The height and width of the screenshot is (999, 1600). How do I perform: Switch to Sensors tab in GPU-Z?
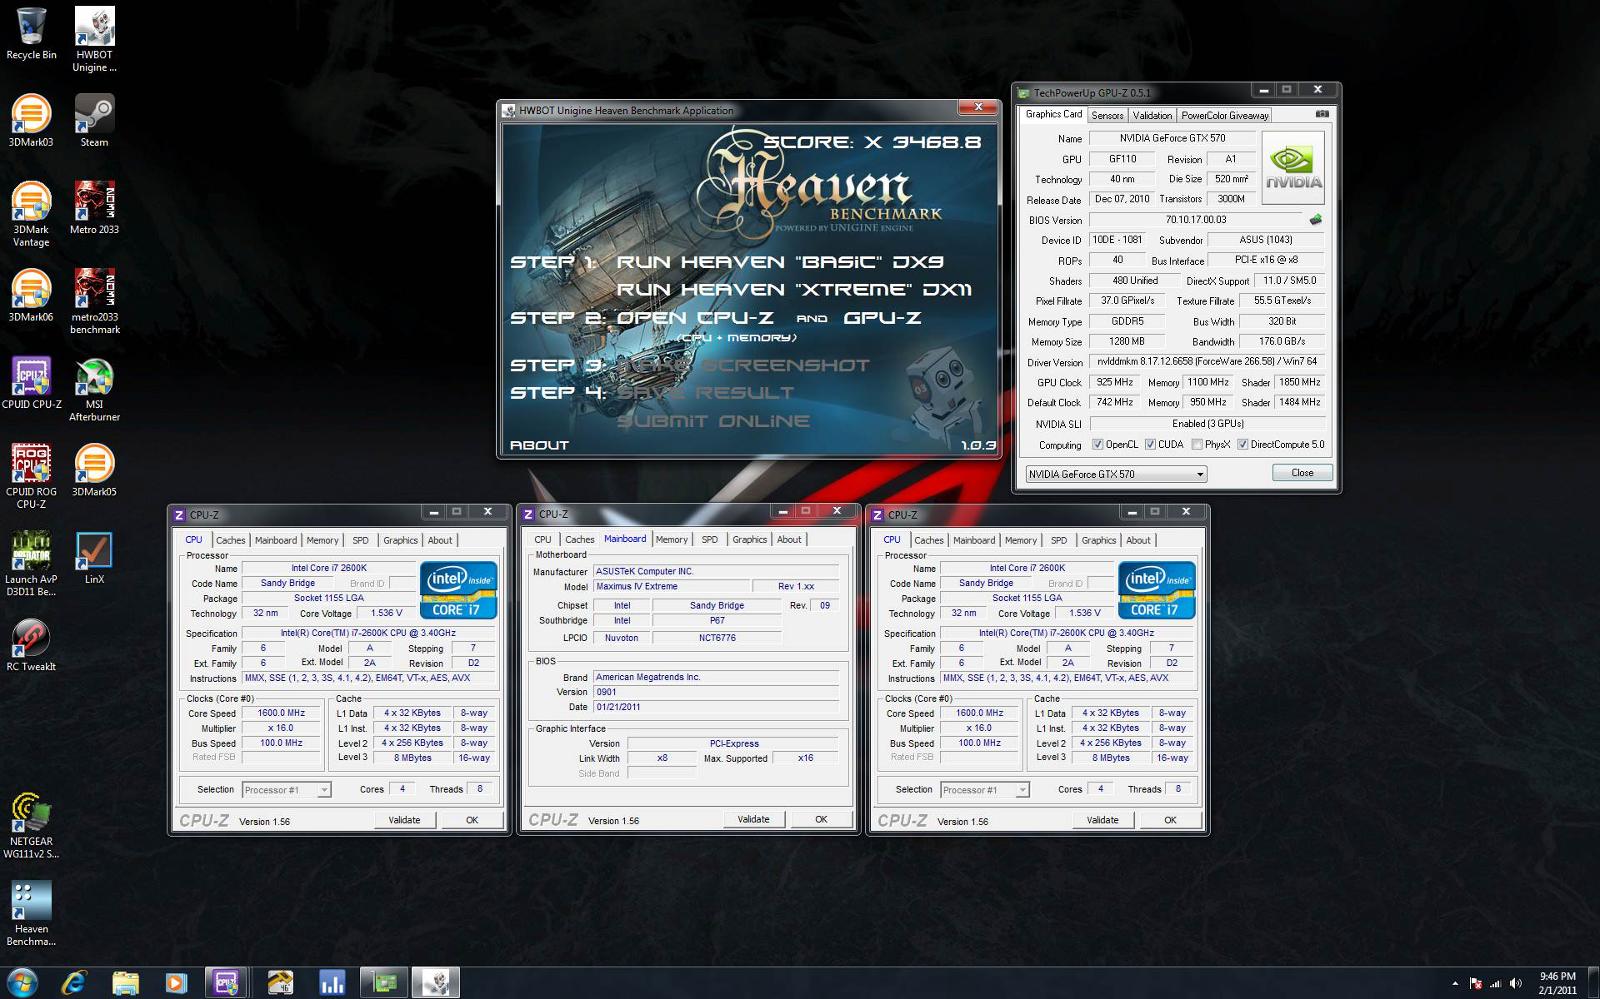(x=1107, y=116)
